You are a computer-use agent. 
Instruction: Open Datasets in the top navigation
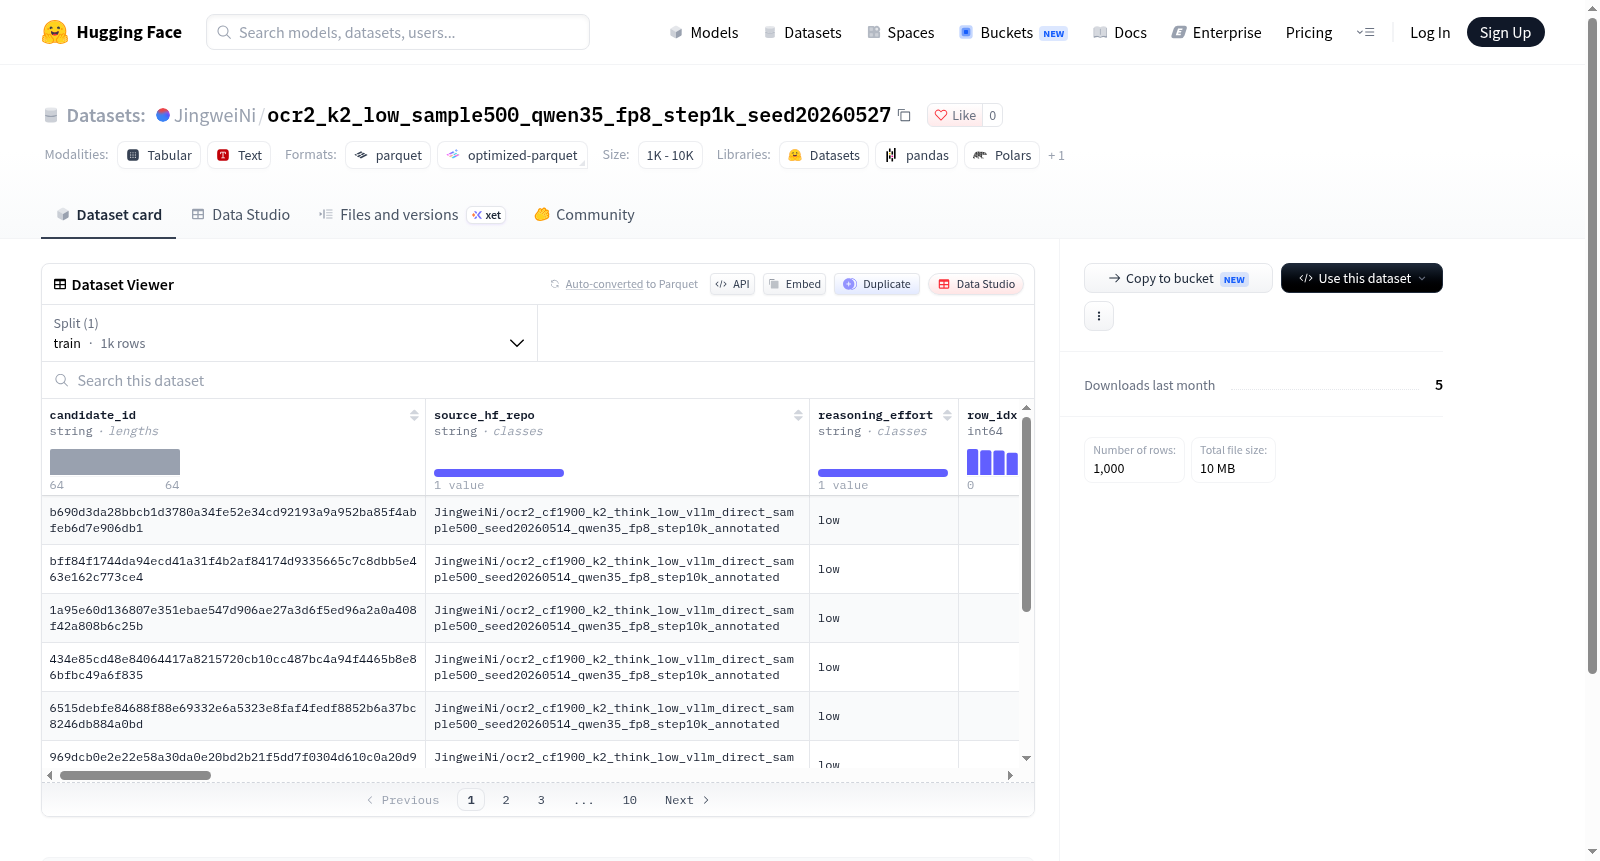pyautogui.click(x=802, y=32)
